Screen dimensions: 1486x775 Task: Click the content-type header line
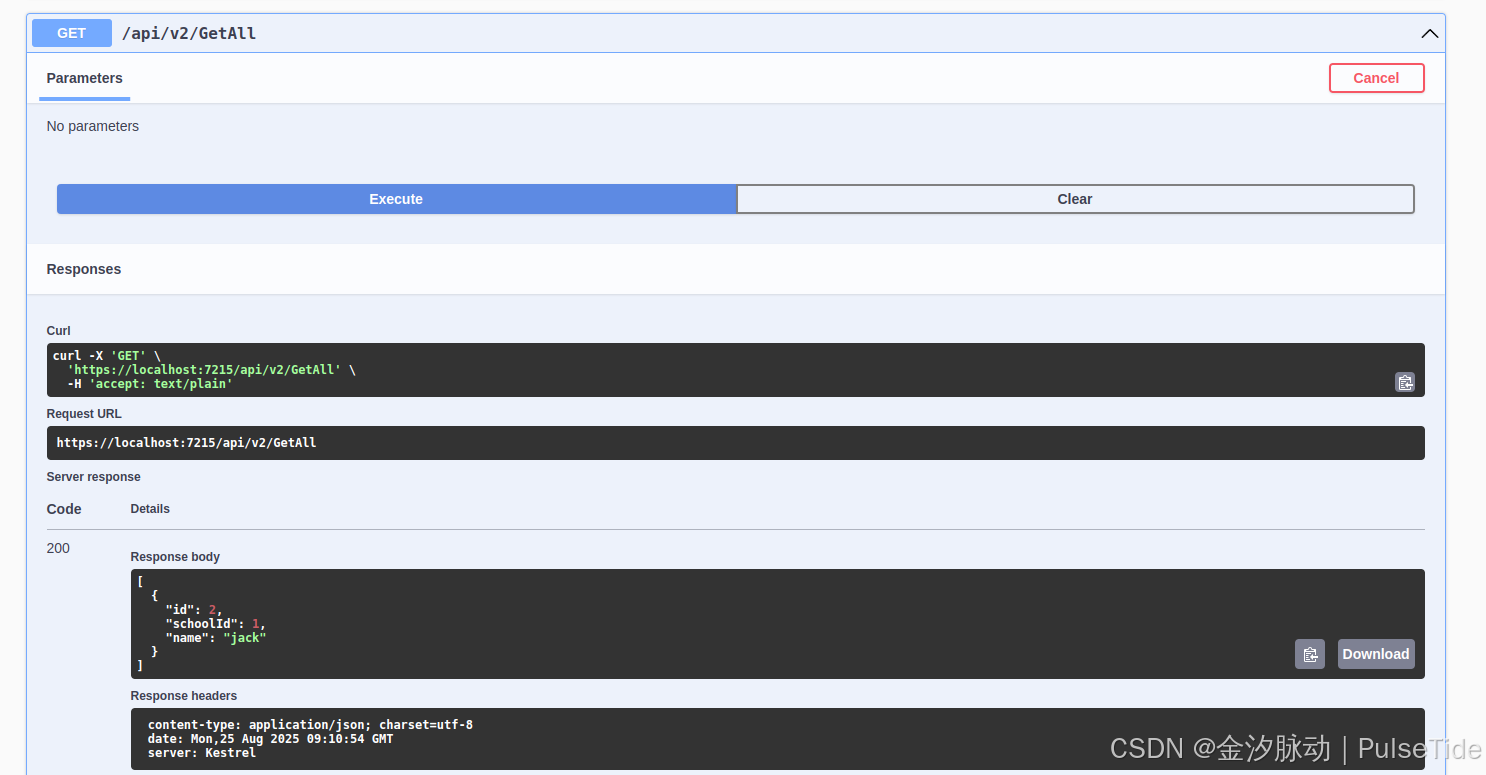coord(310,725)
